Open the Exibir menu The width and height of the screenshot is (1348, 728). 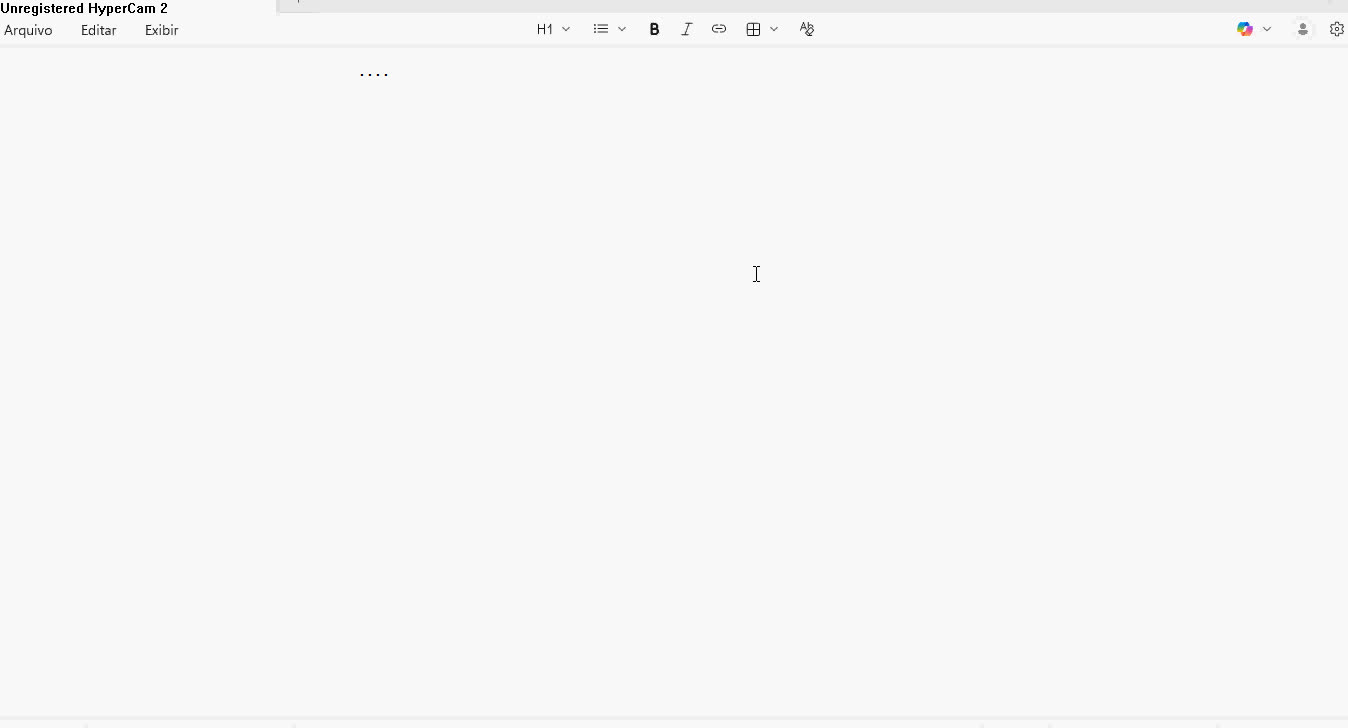pyautogui.click(x=161, y=30)
